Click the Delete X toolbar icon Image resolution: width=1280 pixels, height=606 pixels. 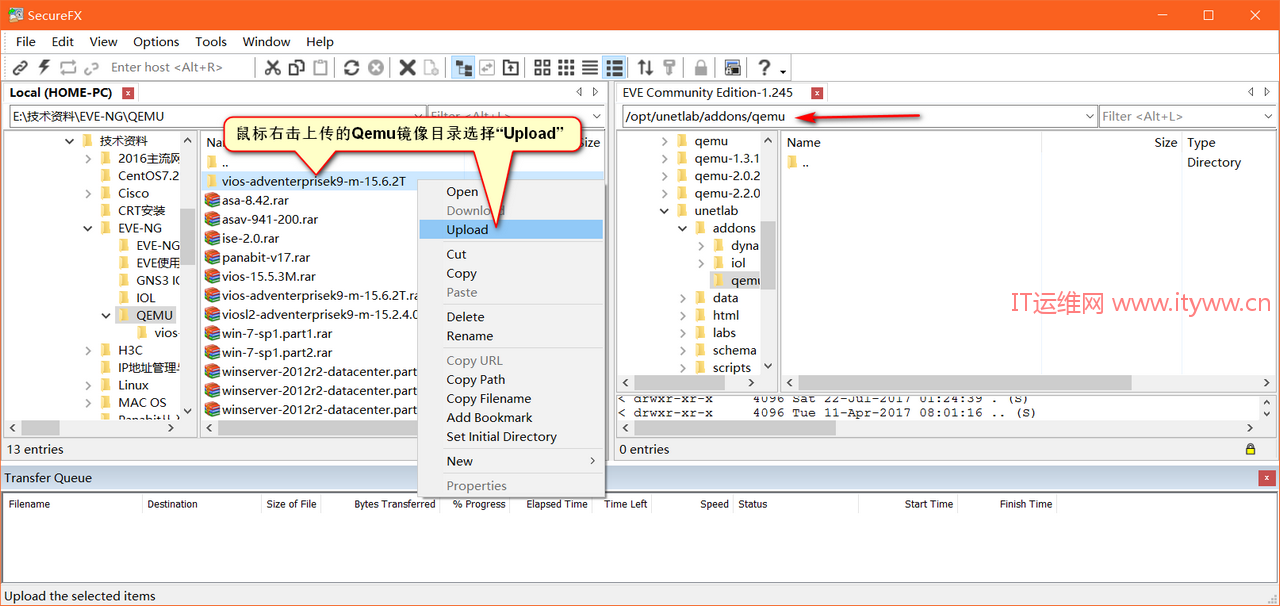407,68
